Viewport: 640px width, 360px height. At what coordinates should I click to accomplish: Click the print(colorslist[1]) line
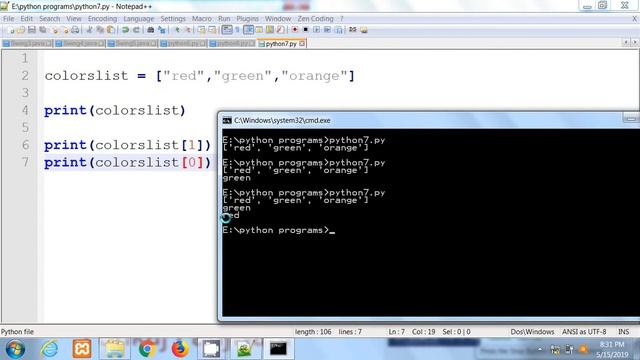[128, 145]
